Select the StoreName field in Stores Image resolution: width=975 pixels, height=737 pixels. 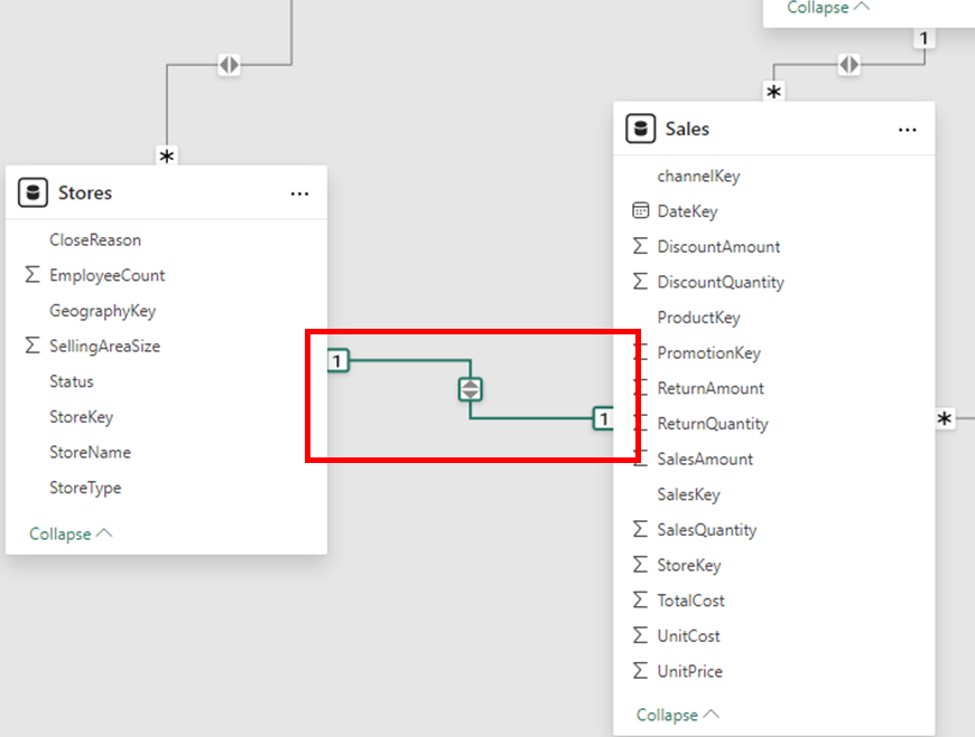point(90,452)
